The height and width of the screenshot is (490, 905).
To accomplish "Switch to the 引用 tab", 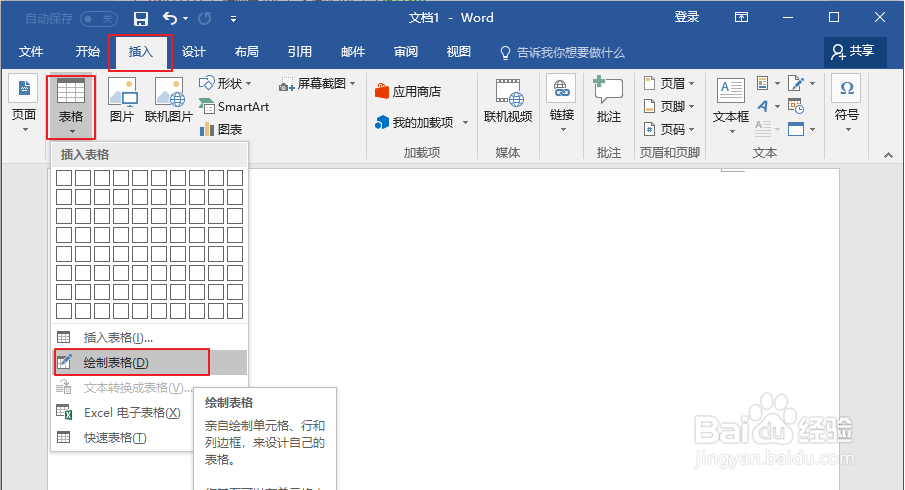I will (300, 52).
